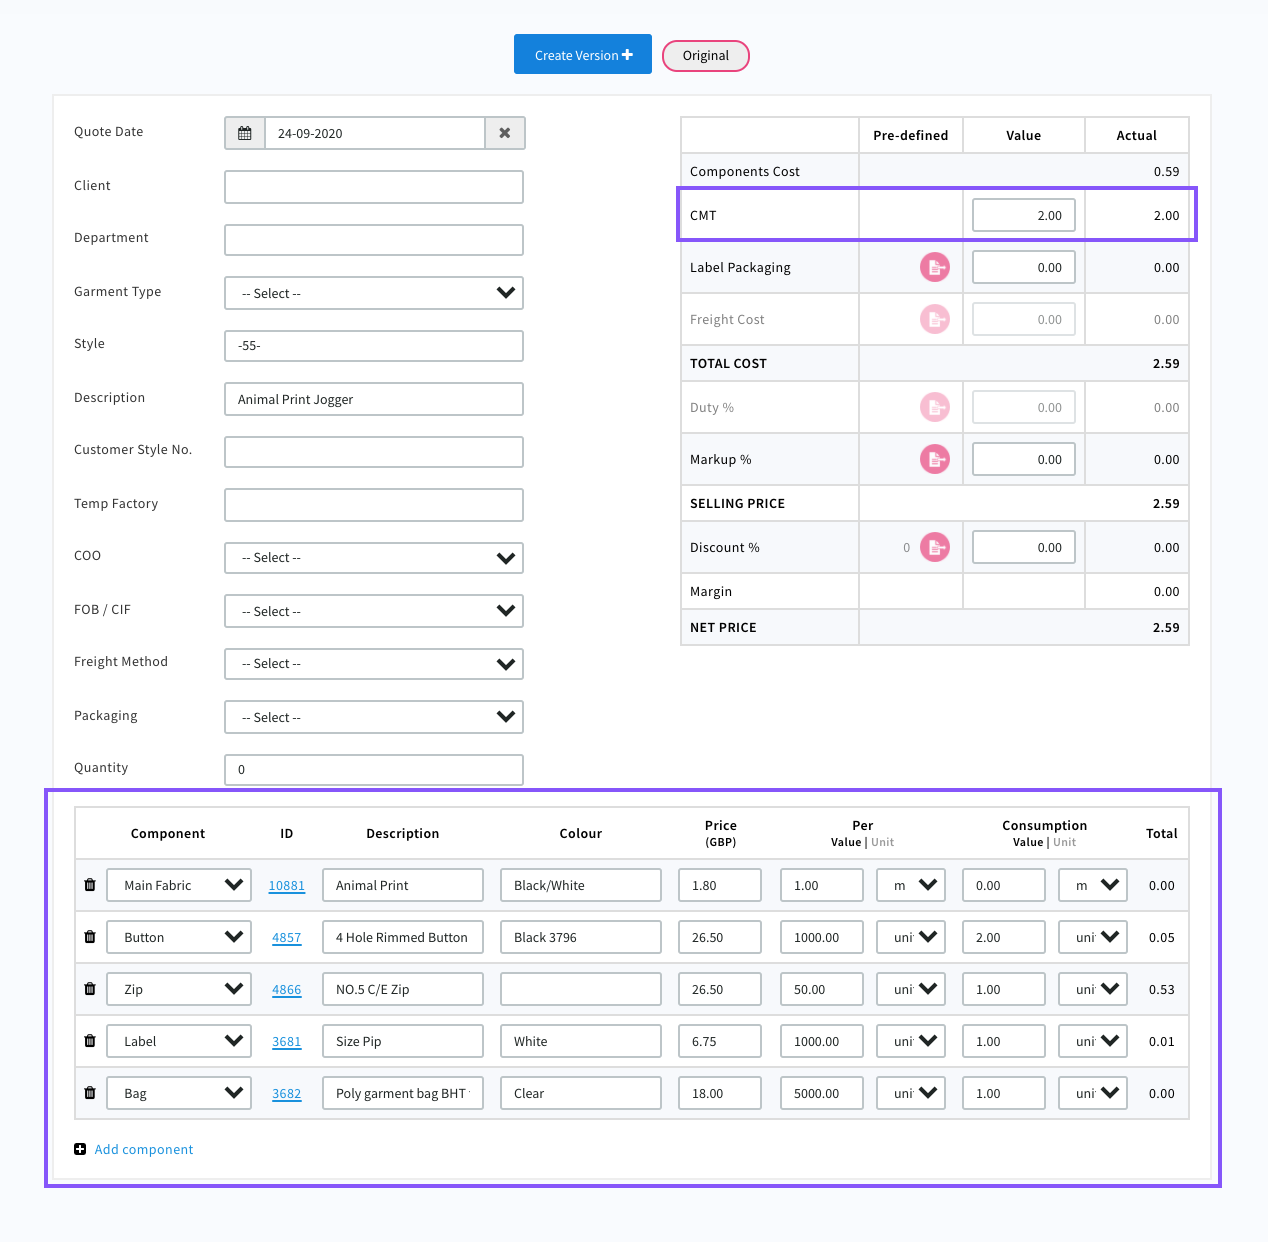Delete the Main Fabric component row
The image size is (1268, 1242).
pyautogui.click(x=90, y=885)
